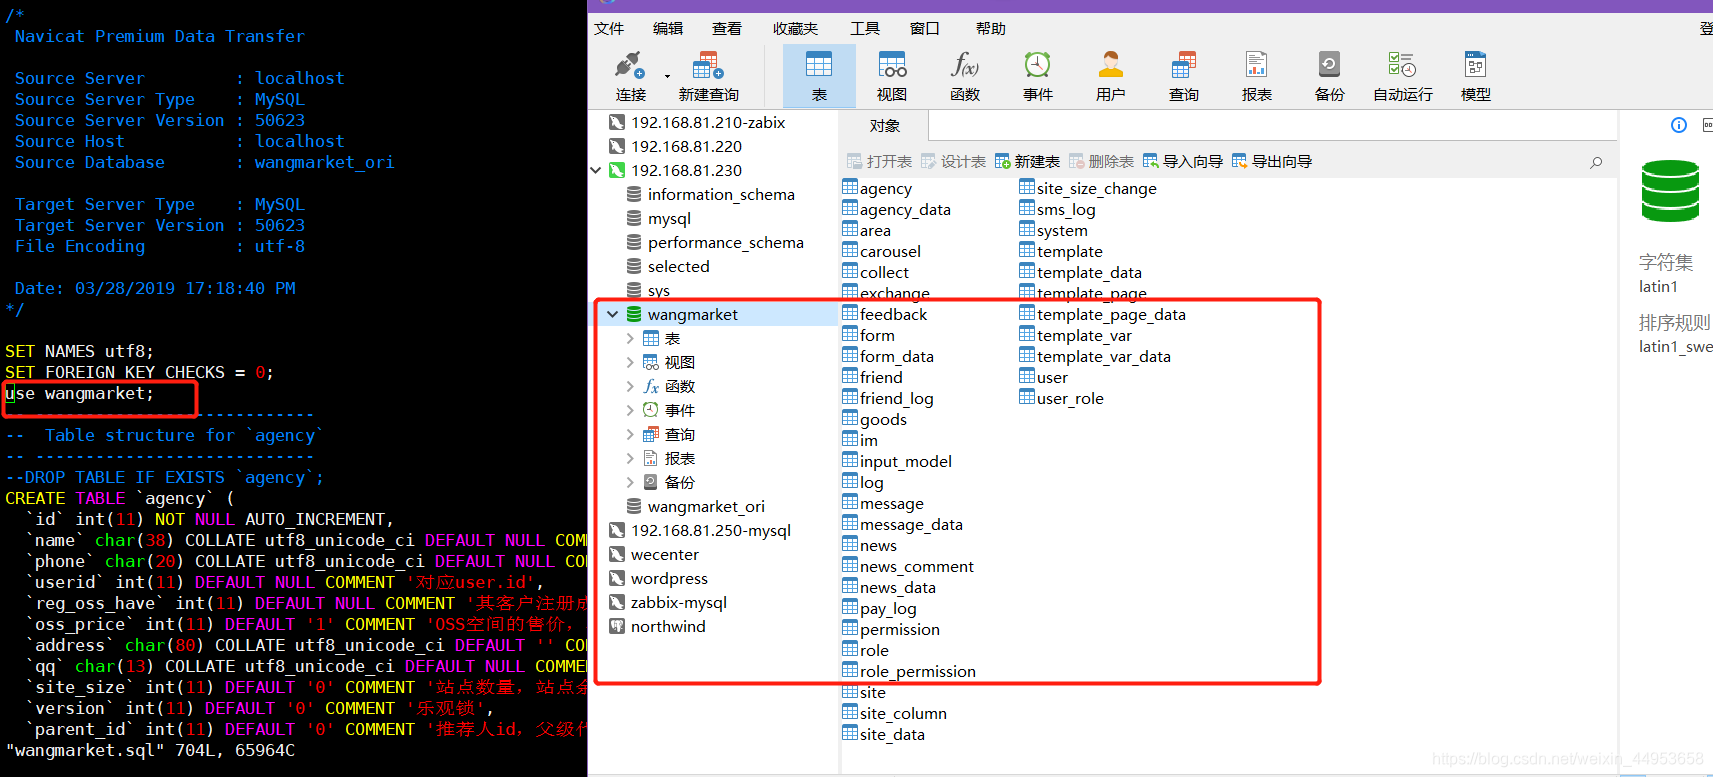Click the 新建表 button
The image size is (1713, 777).
(x=1028, y=161)
